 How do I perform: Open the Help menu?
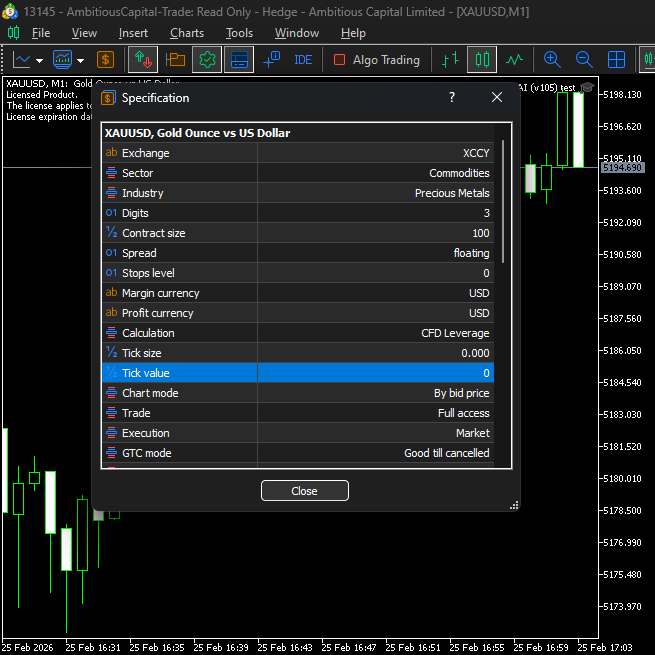pyautogui.click(x=353, y=33)
